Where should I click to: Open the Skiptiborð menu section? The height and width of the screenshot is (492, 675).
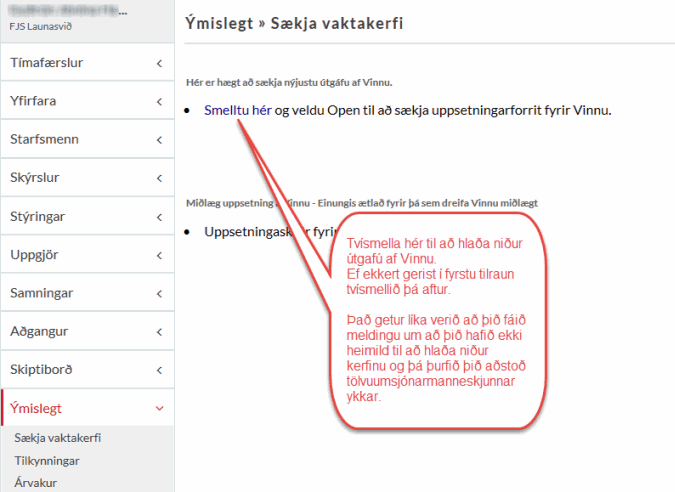(x=88, y=369)
